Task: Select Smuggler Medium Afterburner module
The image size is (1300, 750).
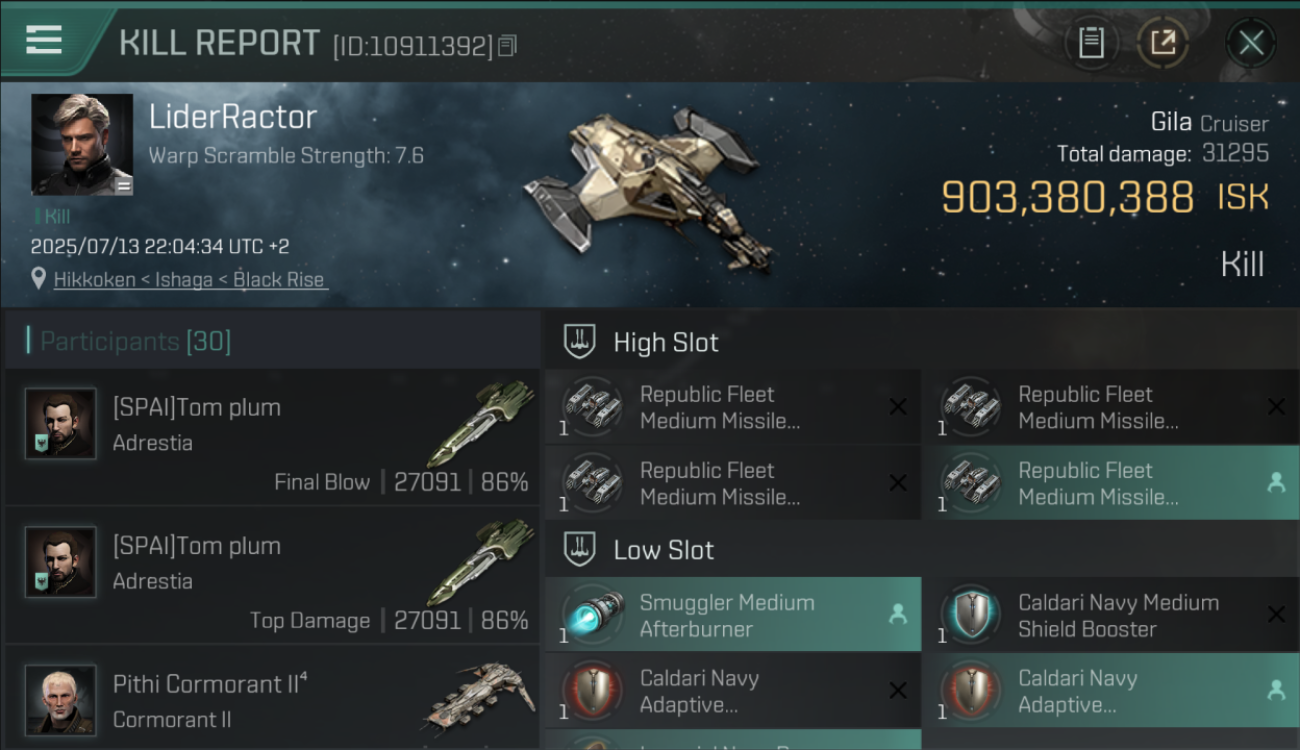Action: click(x=733, y=615)
